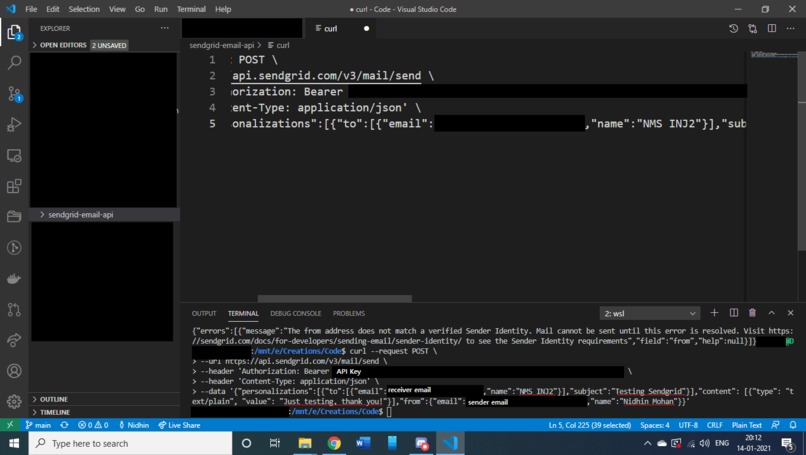Image resolution: width=806 pixels, height=455 pixels.
Task: Open the Search view in activity bar
Action: pyautogui.click(x=14, y=63)
